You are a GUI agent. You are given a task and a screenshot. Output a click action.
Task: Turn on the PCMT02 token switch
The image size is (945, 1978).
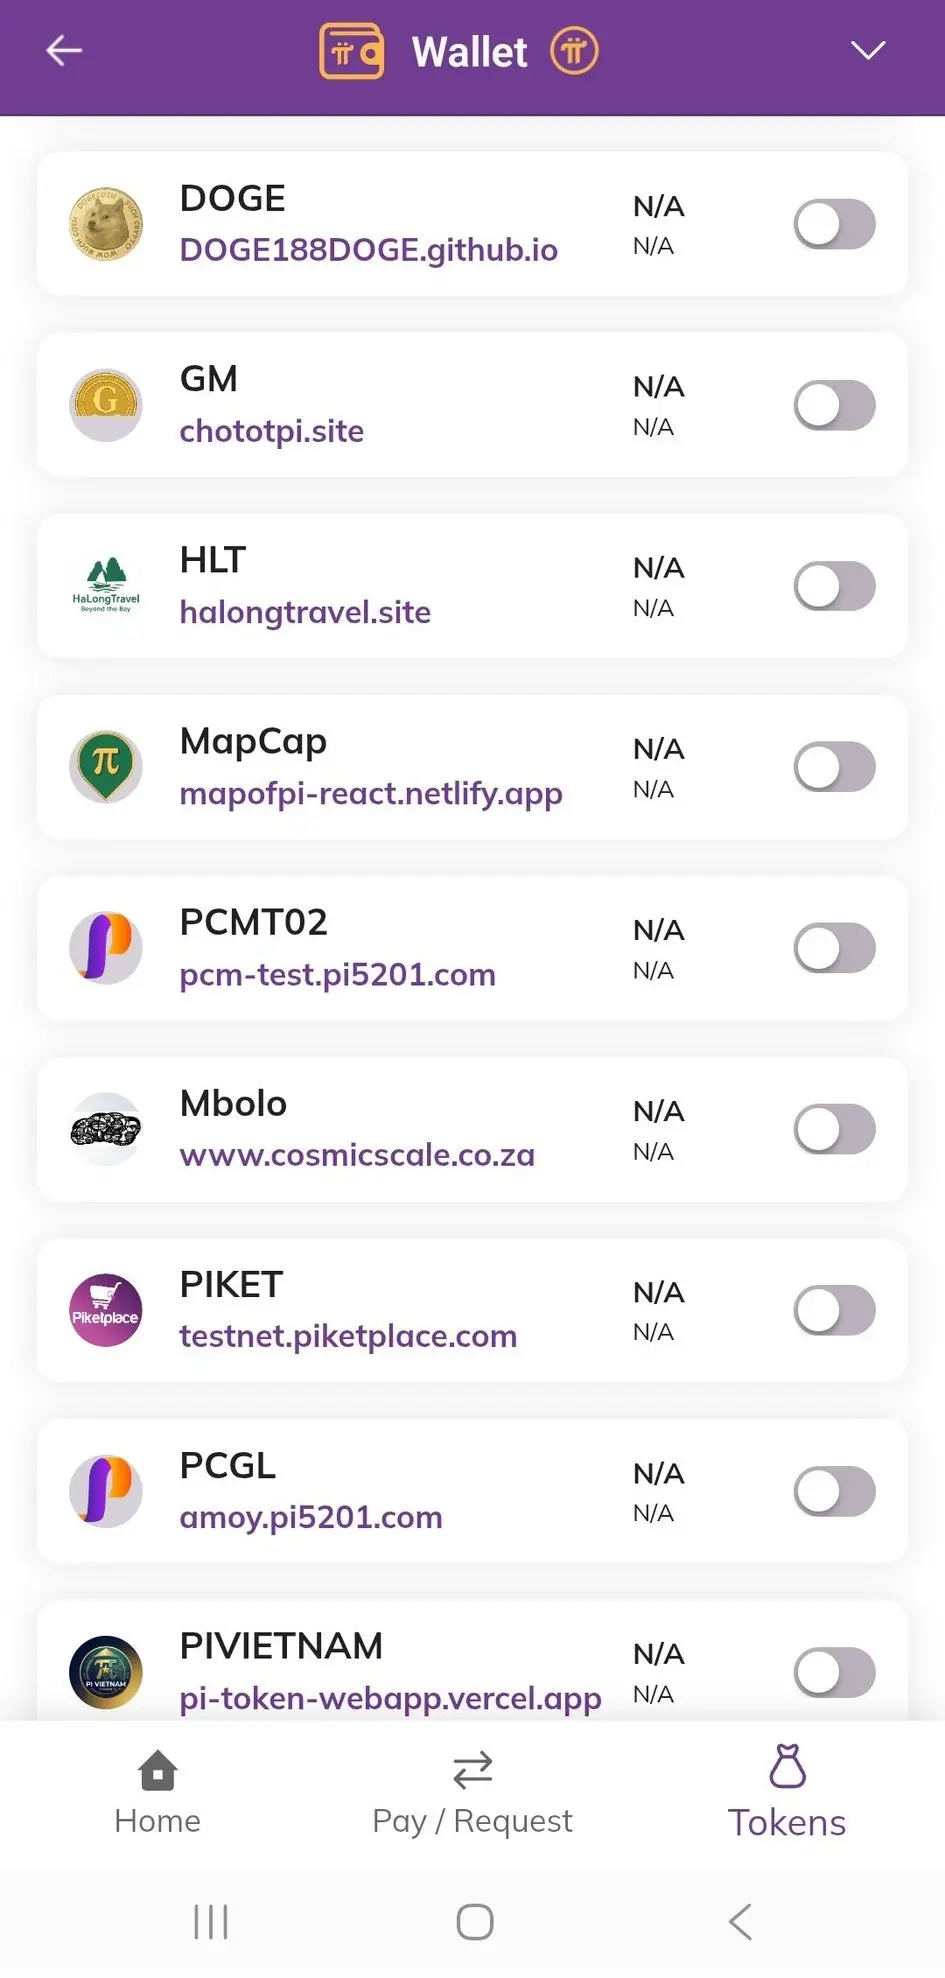click(834, 948)
